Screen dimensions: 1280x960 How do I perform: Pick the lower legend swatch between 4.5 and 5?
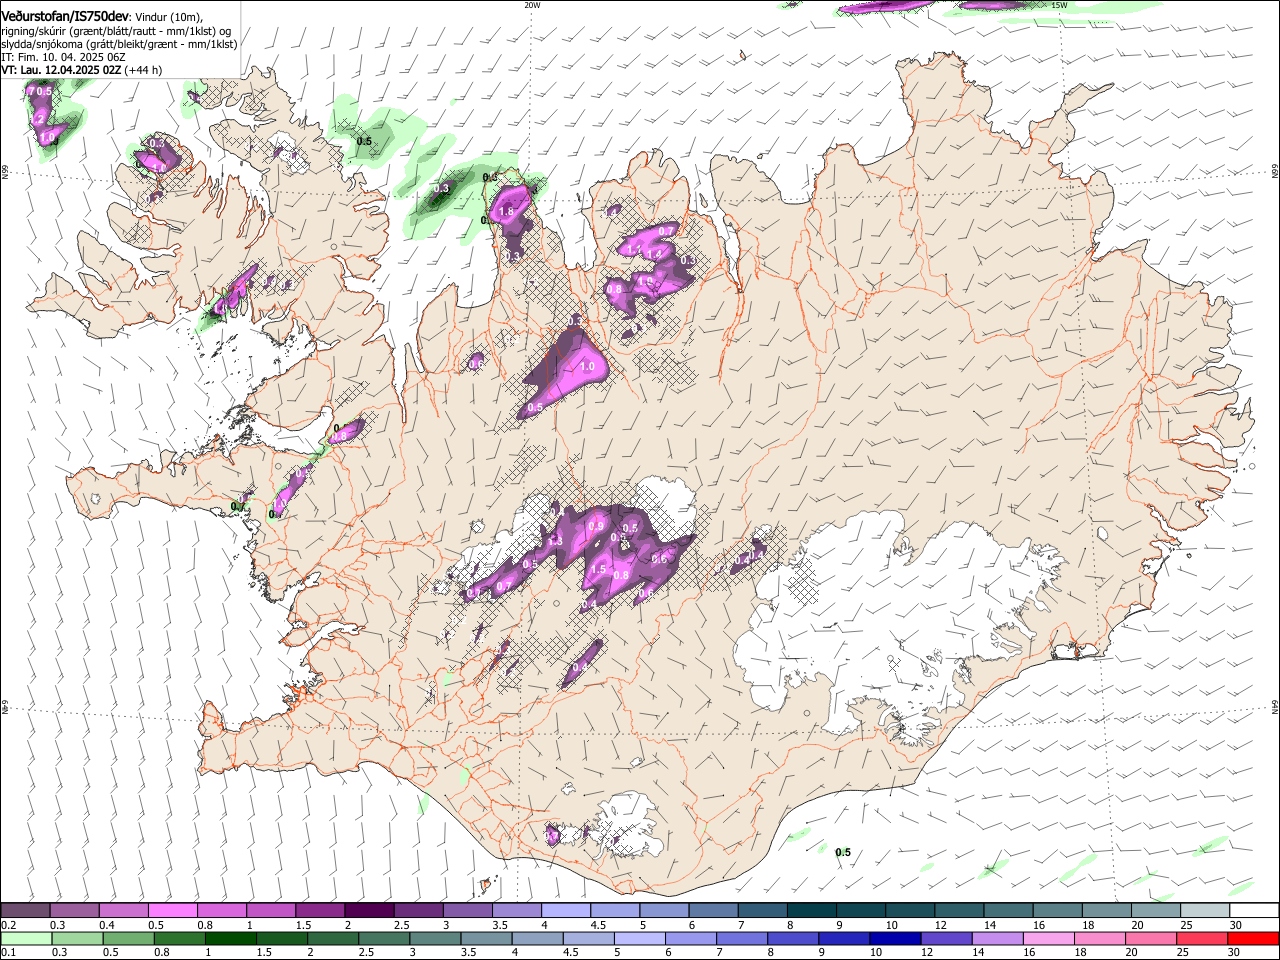tap(588, 938)
